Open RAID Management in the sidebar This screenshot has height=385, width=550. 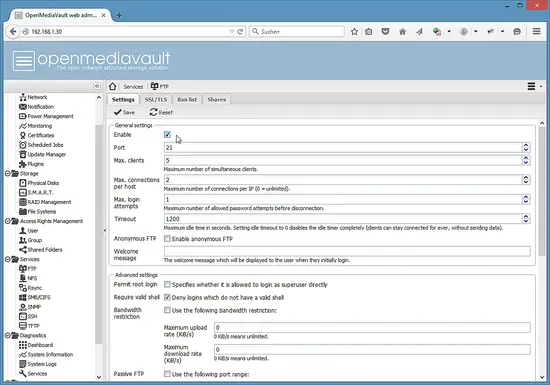point(49,202)
